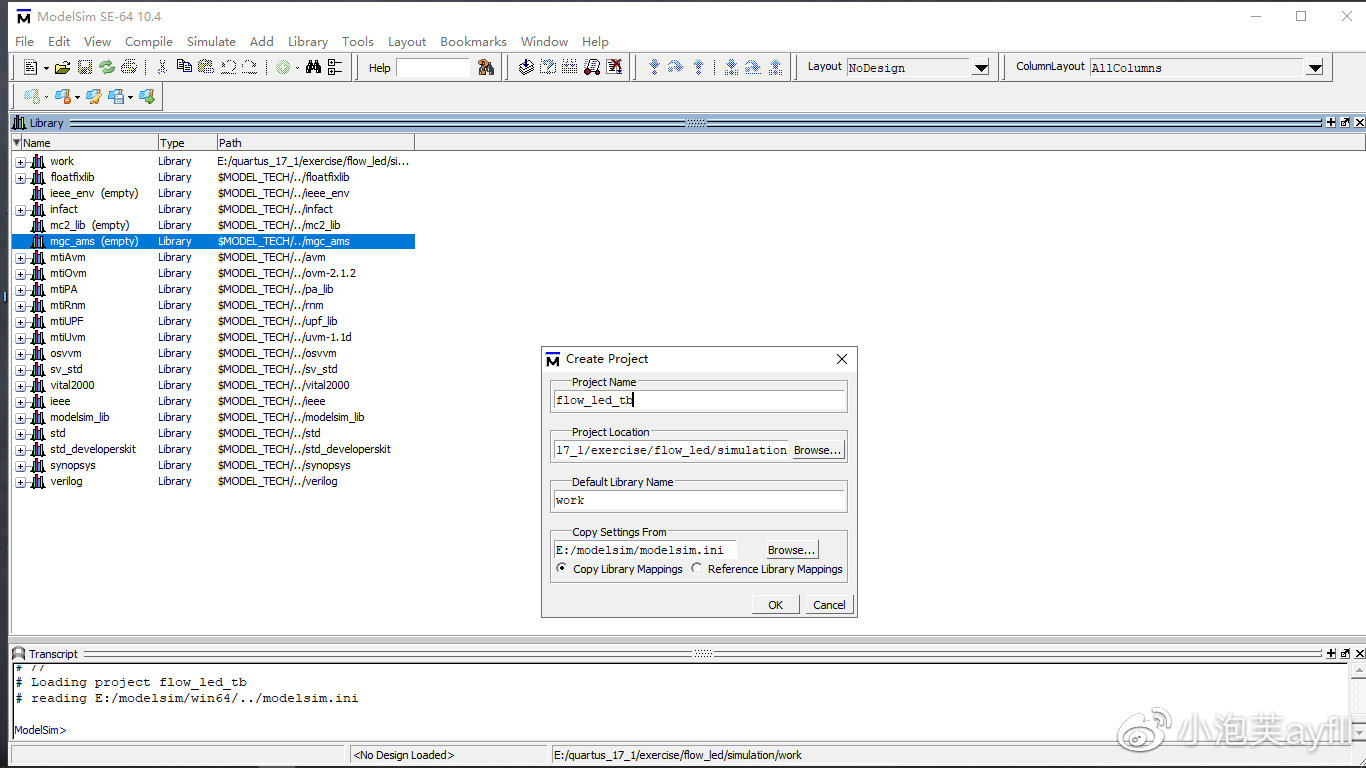Open the Tools menu
Viewport: 1366px width, 768px height.
coord(358,41)
